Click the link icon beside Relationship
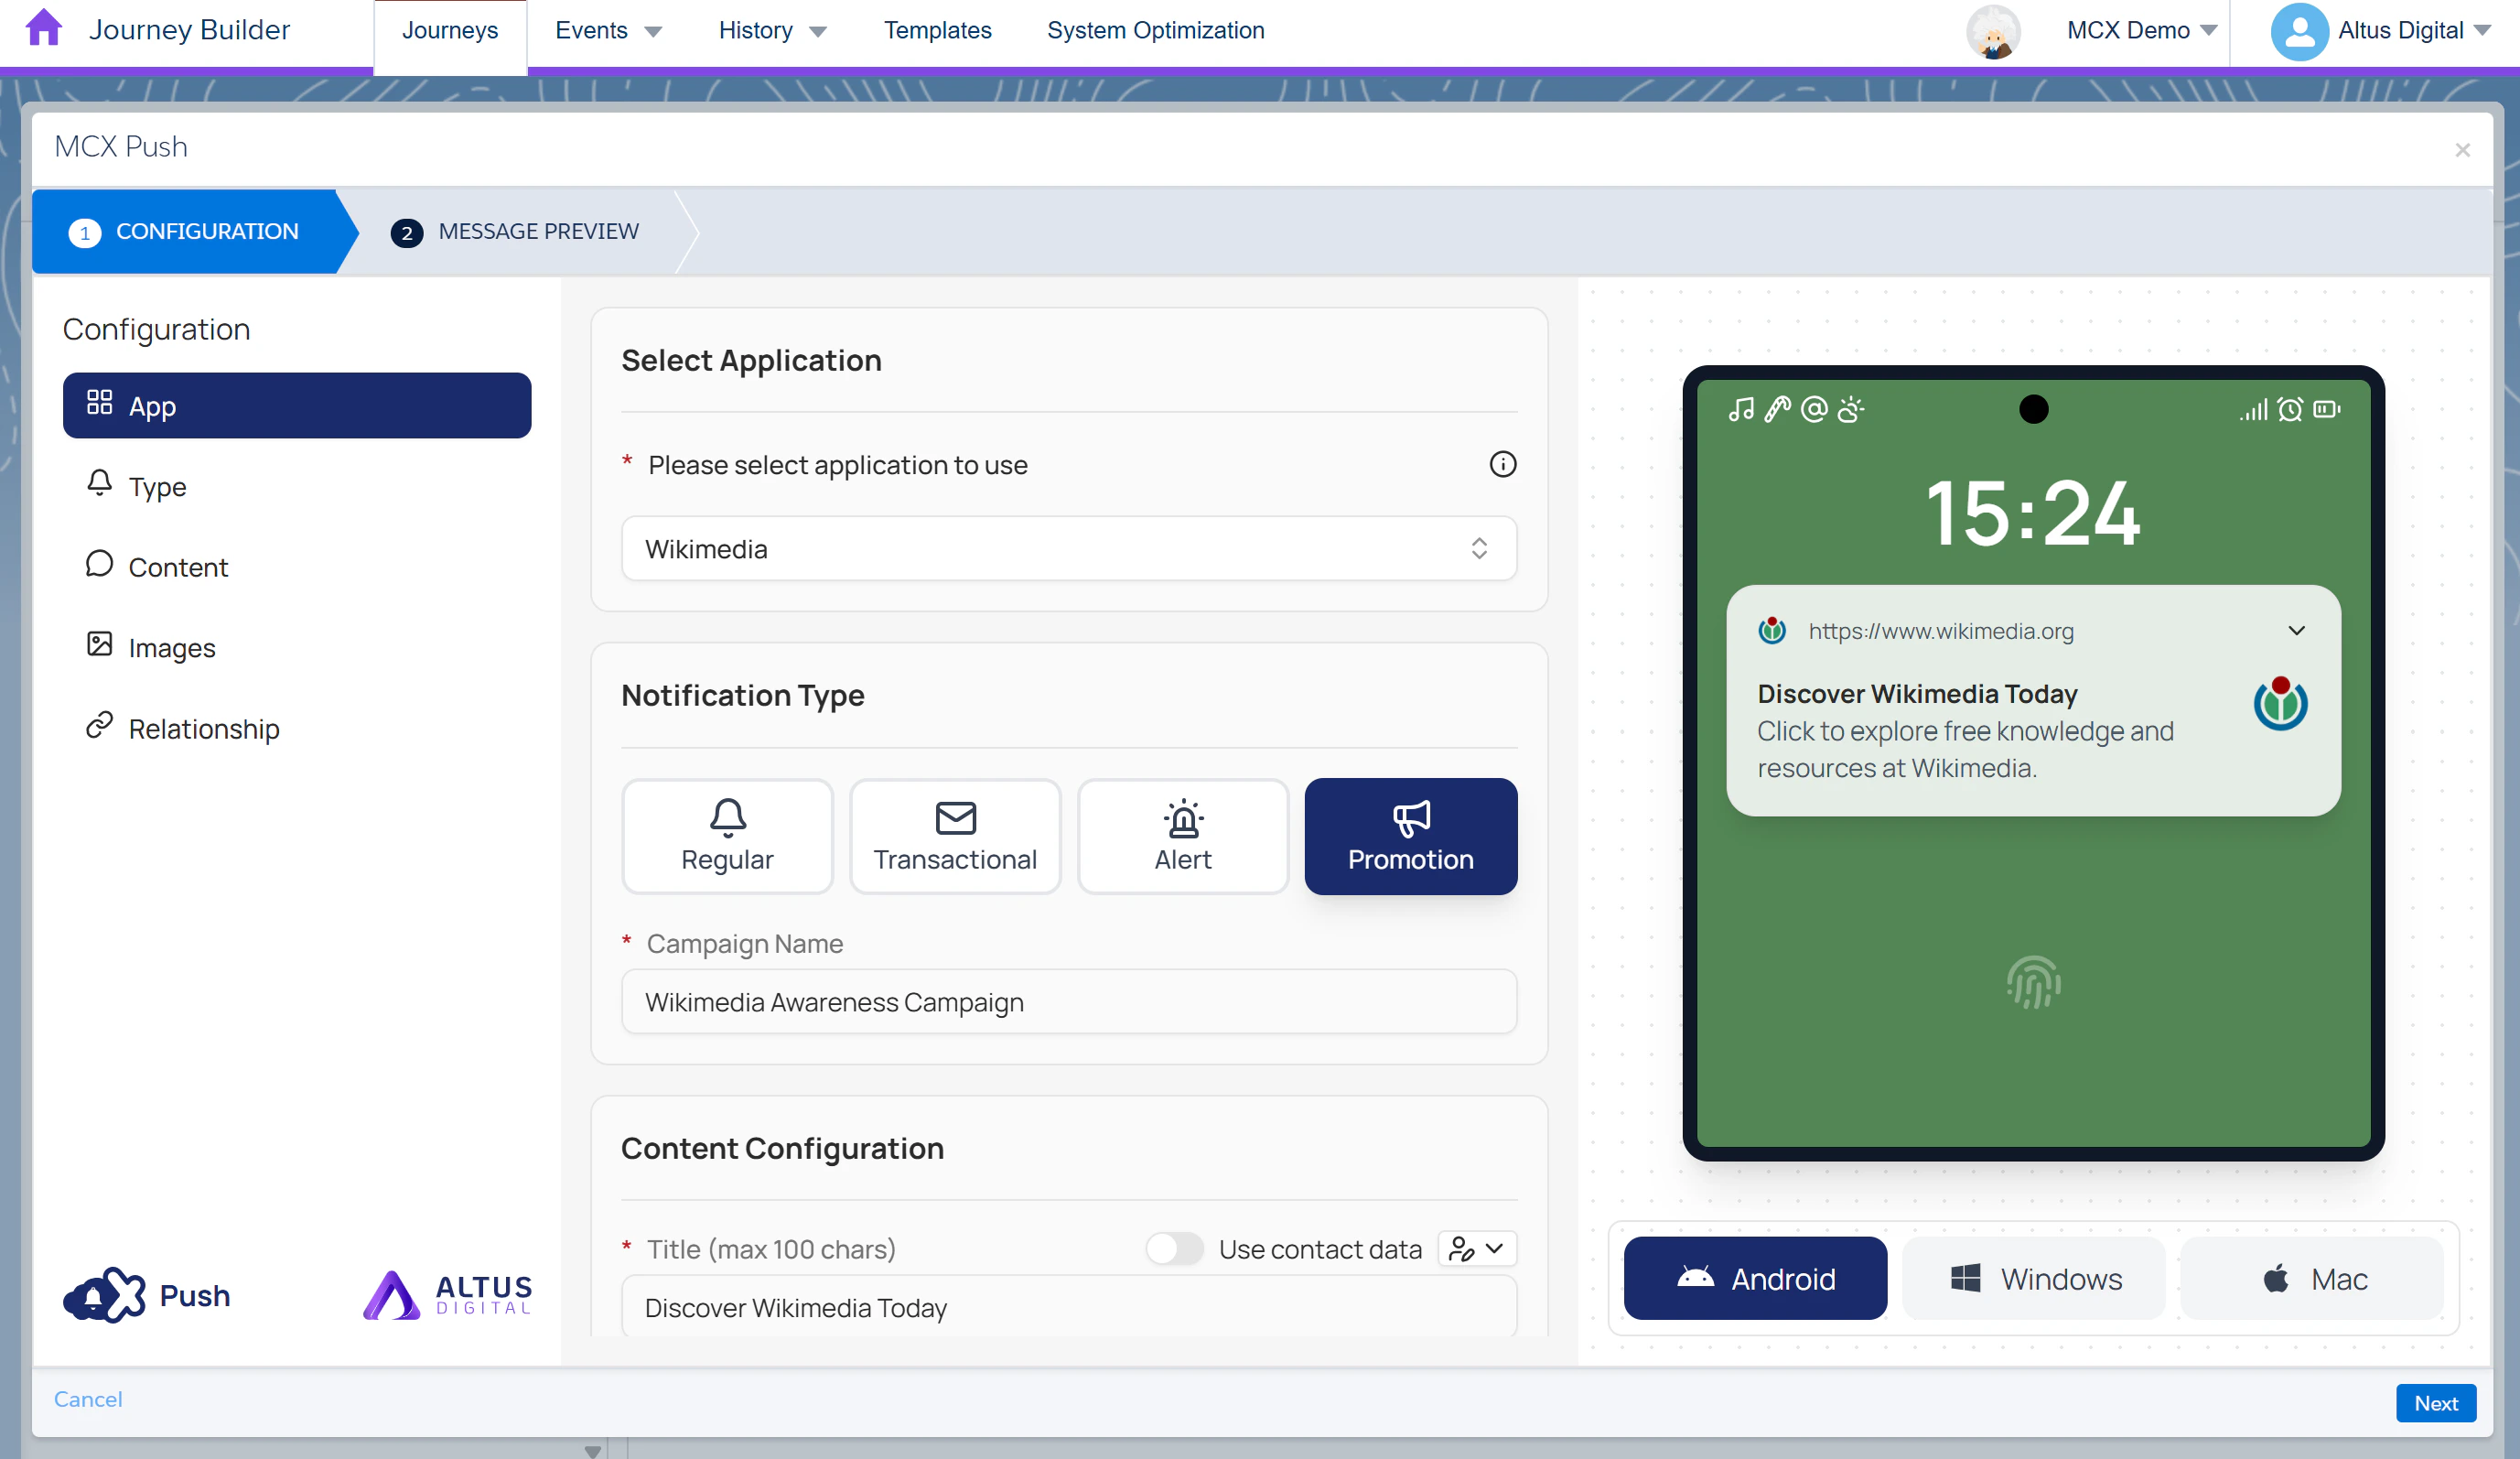Viewport: 2520px width, 1459px height. pos(99,725)
